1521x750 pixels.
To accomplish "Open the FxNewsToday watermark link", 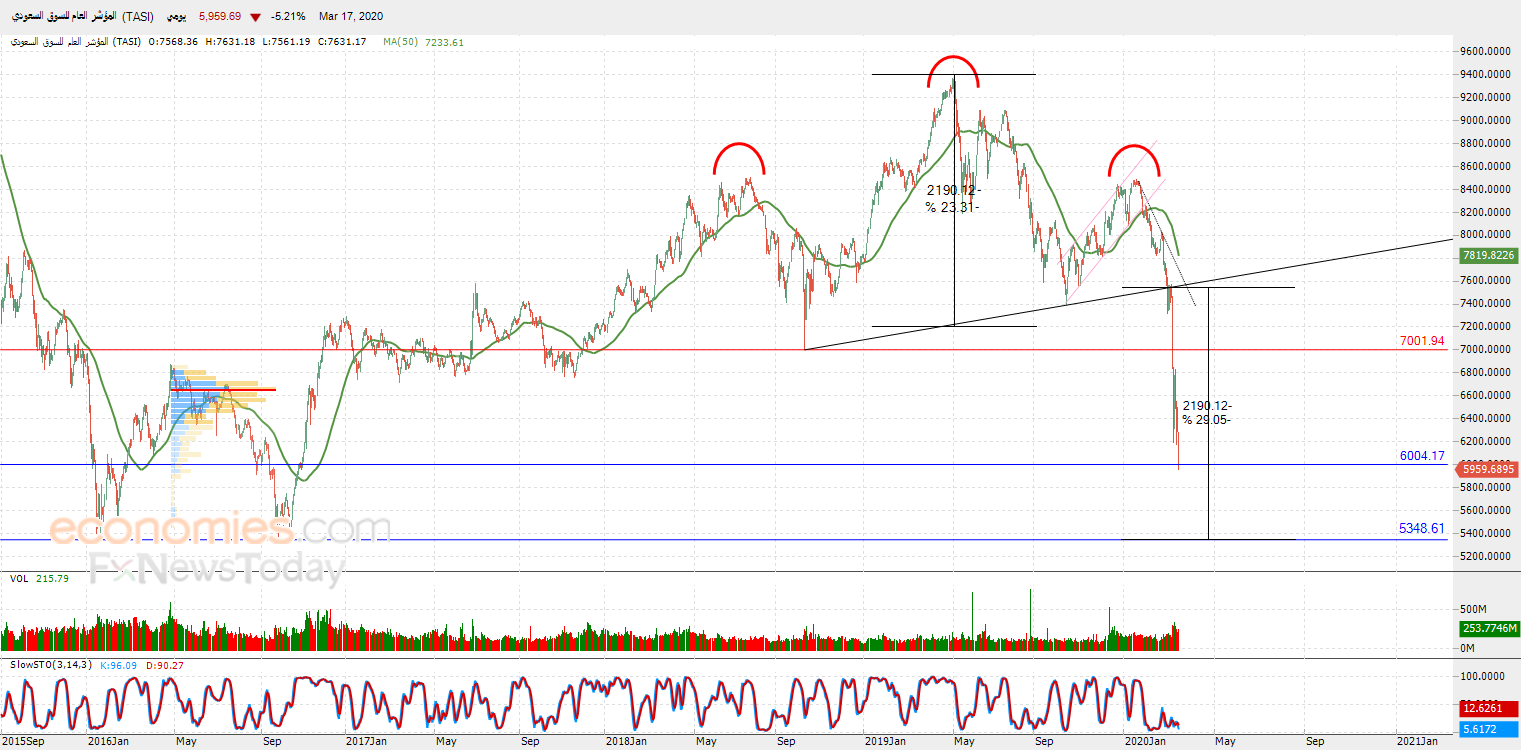I will click(216, 569).
